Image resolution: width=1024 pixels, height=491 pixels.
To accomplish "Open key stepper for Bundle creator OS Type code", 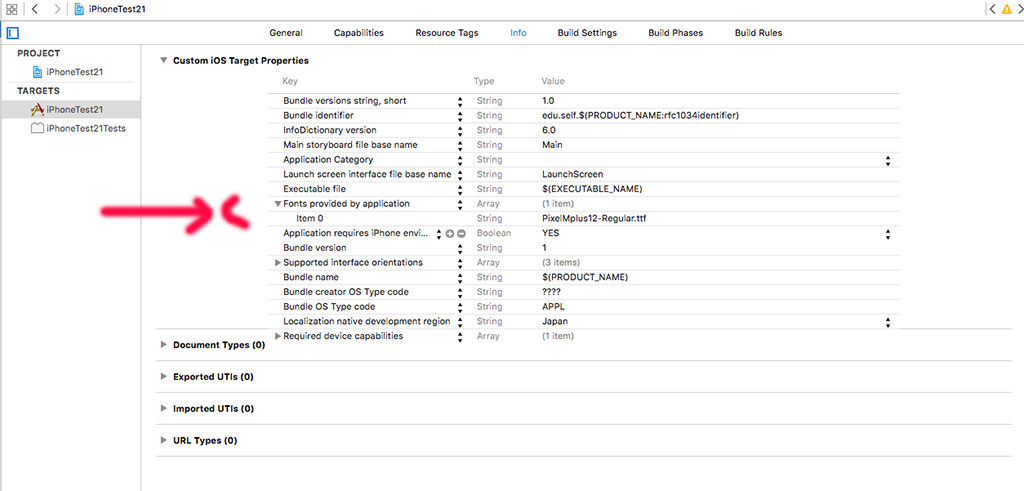I will click(460, 292).
